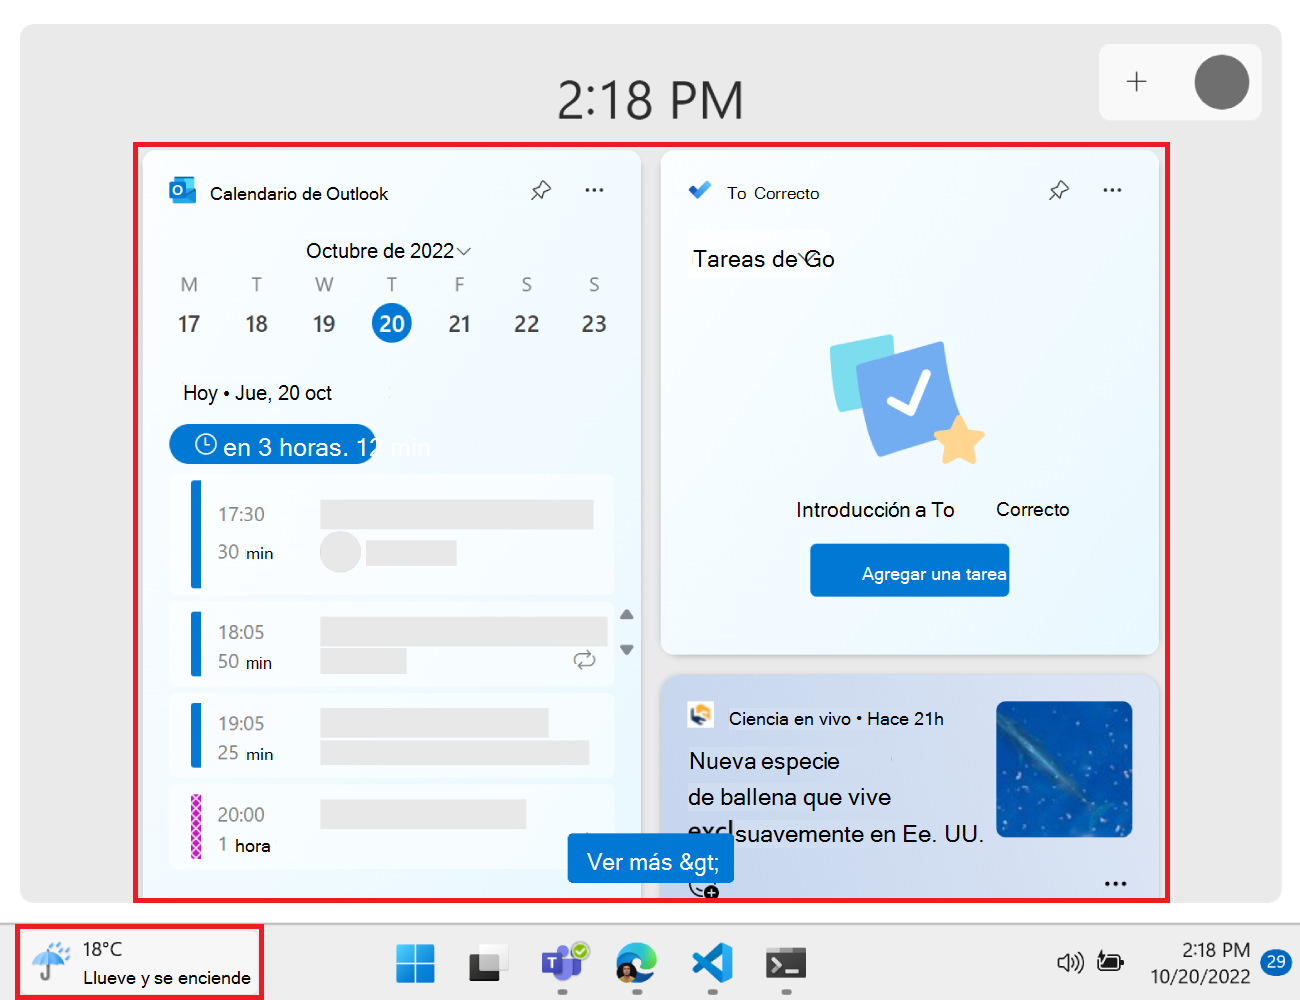
Task: Pin the Calendario de Outlook widget
Action: (x=541, y=189)
